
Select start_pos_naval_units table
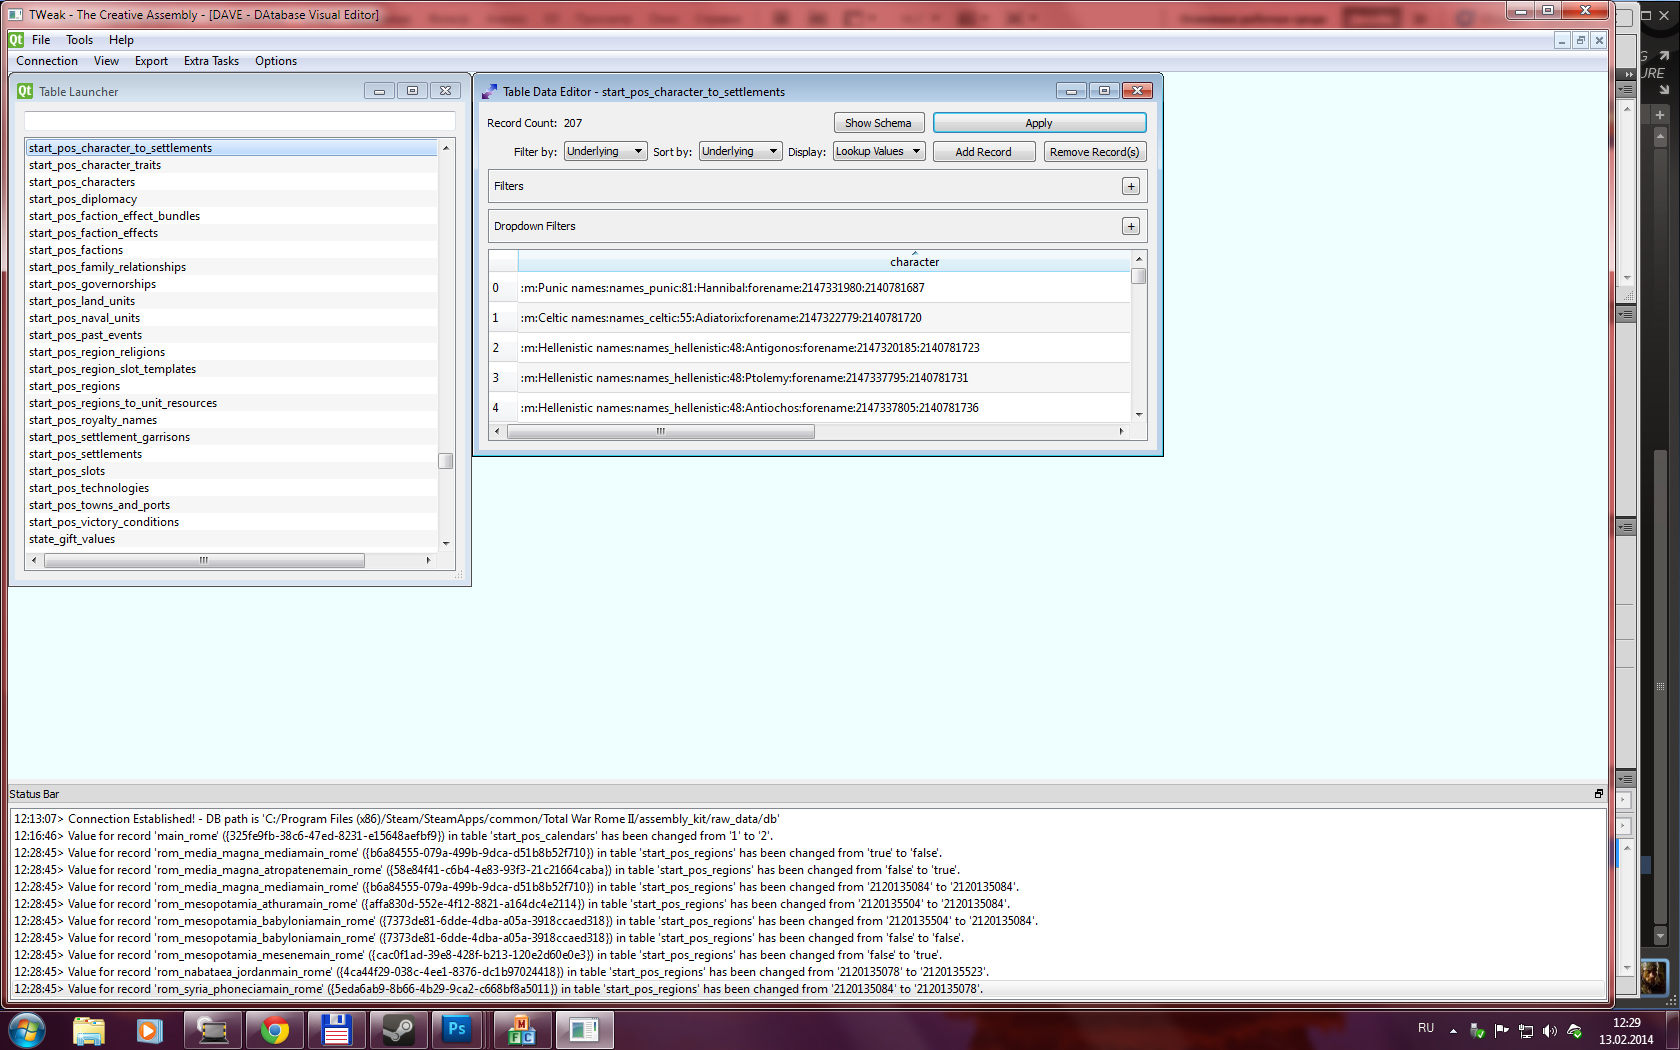point(232,318)
